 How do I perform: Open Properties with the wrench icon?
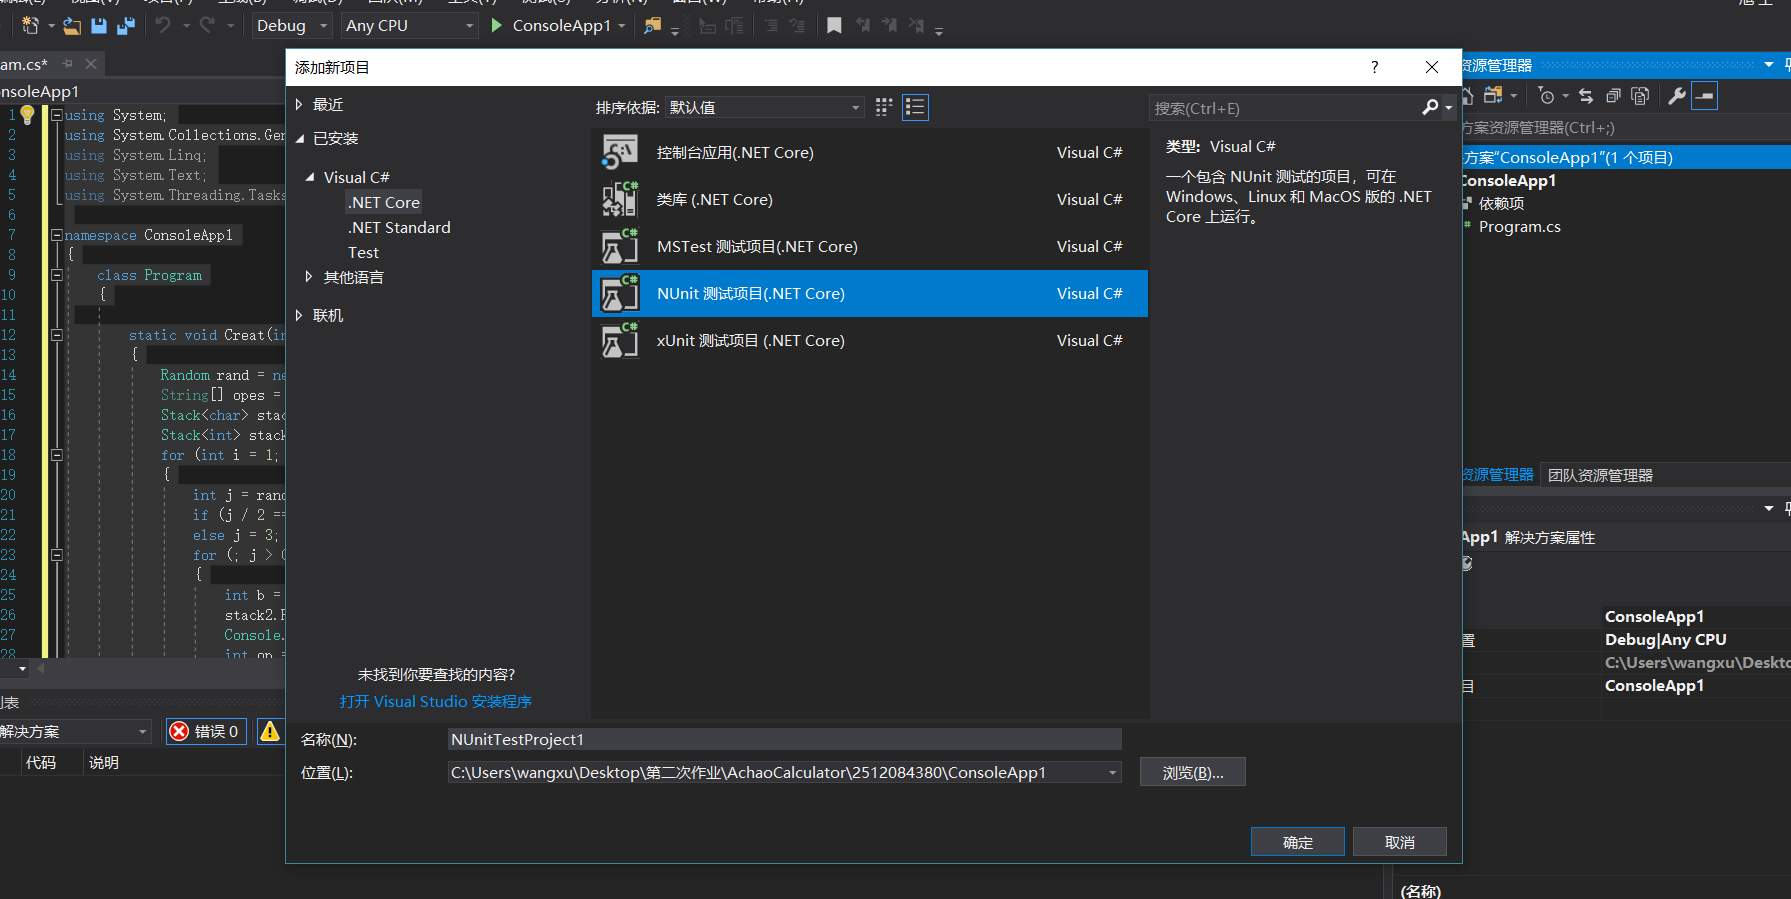tap(1677, 96)
